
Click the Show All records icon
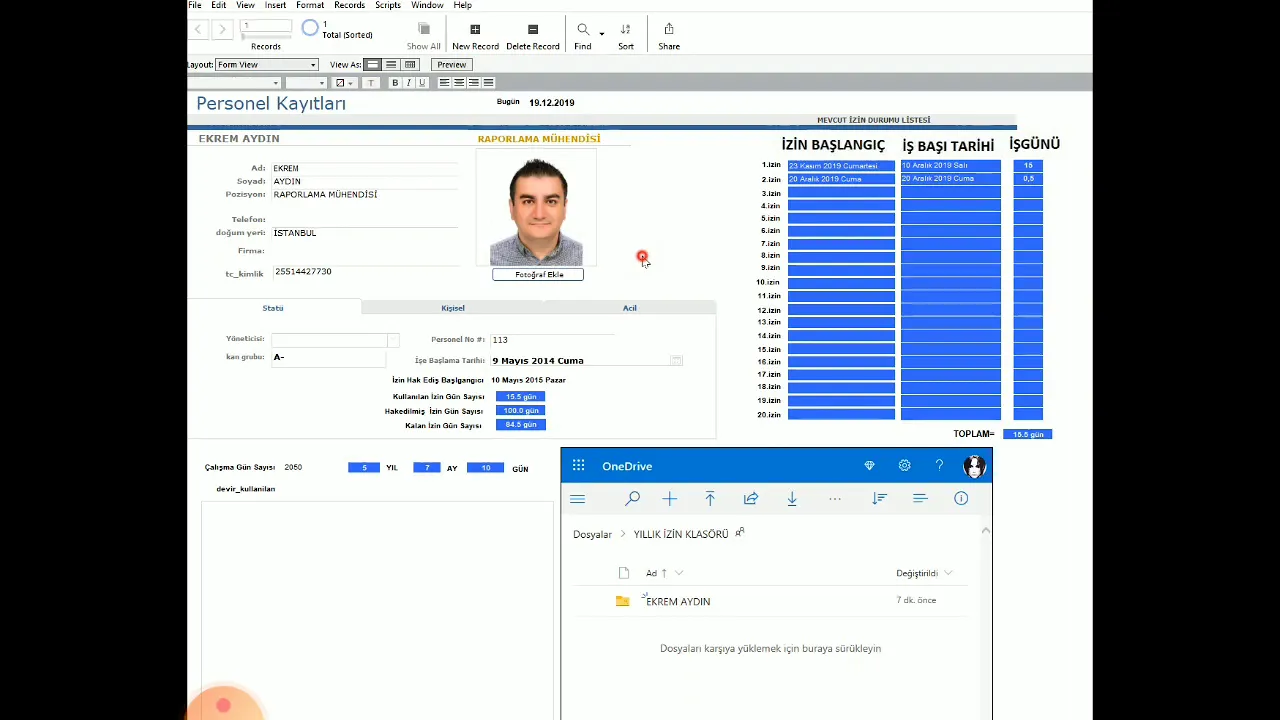(x=424, y=29)
